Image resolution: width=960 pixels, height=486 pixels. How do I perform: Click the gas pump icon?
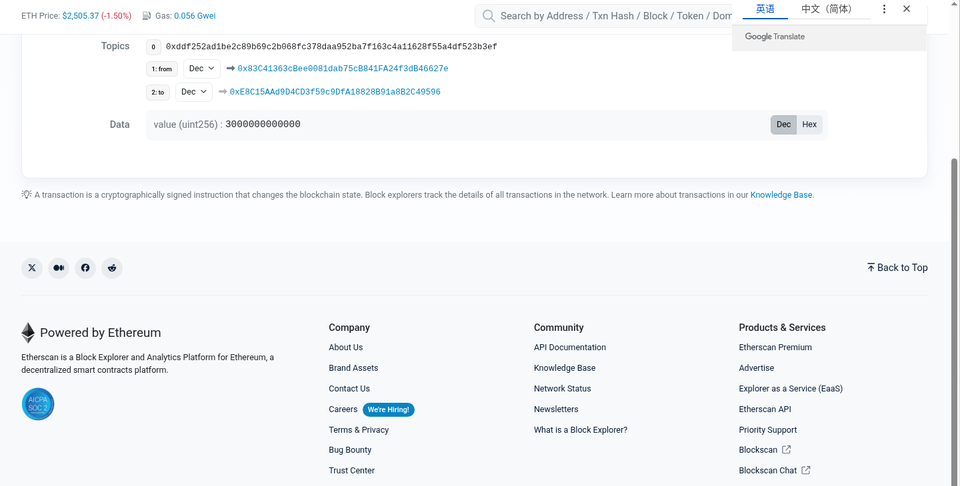pyautogui.click(x=147, y=16)
